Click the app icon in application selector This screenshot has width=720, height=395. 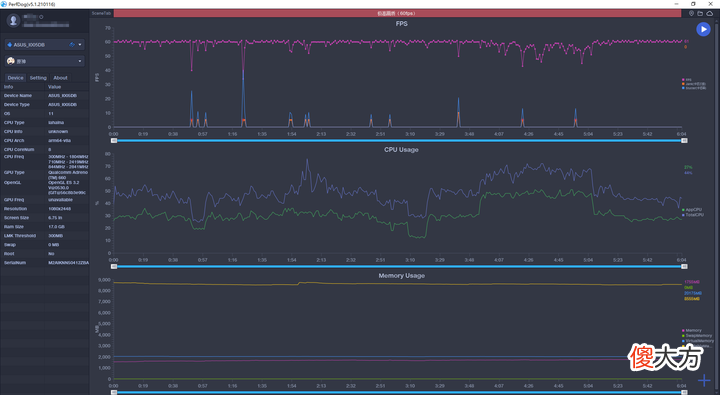11,61
